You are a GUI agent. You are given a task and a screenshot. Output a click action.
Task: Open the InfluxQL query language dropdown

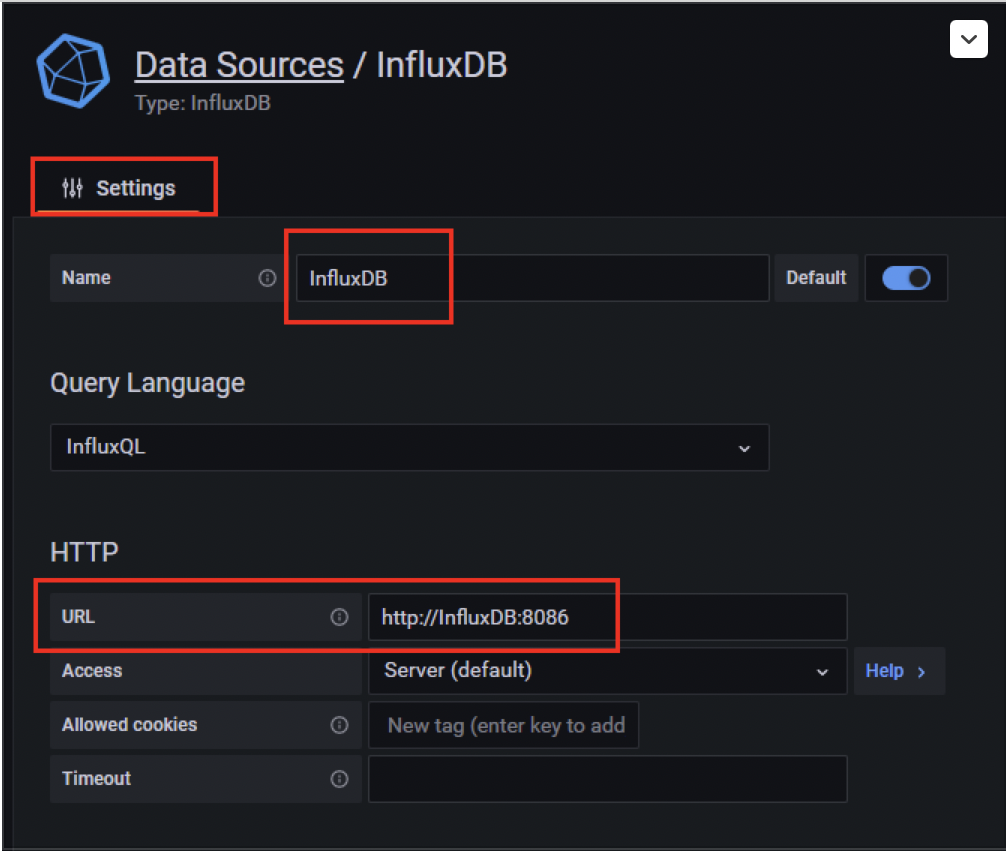(x=409, y=447)
